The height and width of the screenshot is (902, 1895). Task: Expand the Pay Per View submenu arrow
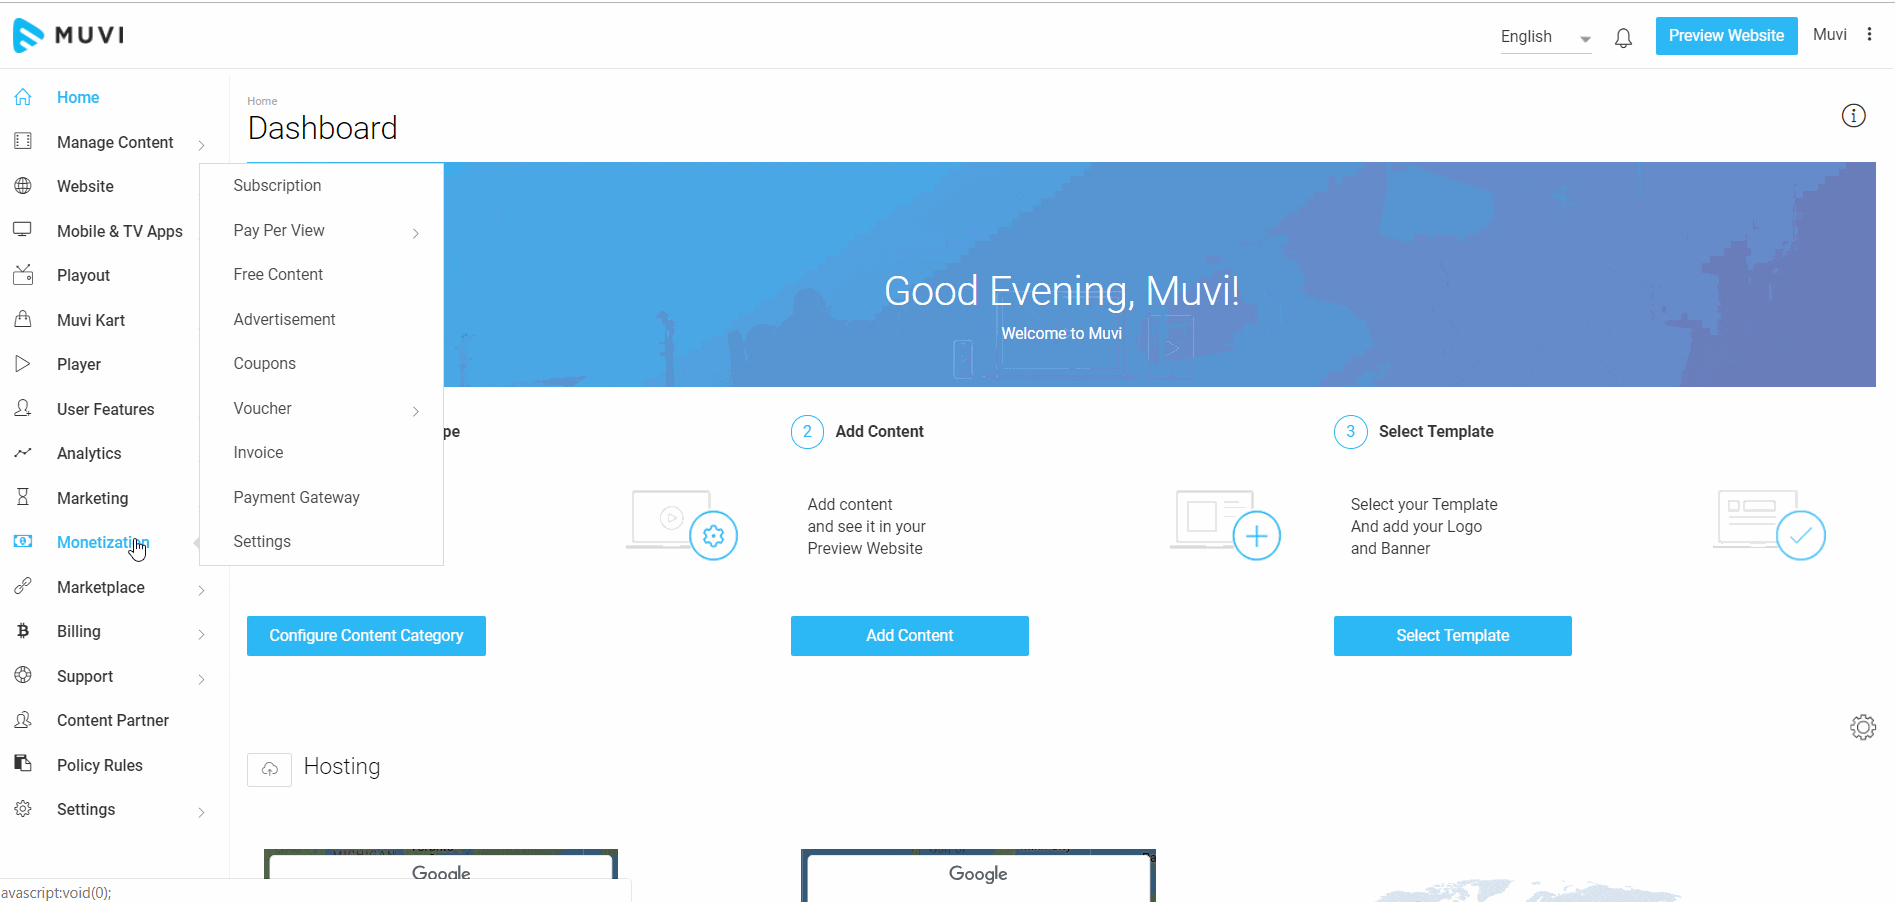[x=416, y=233]
